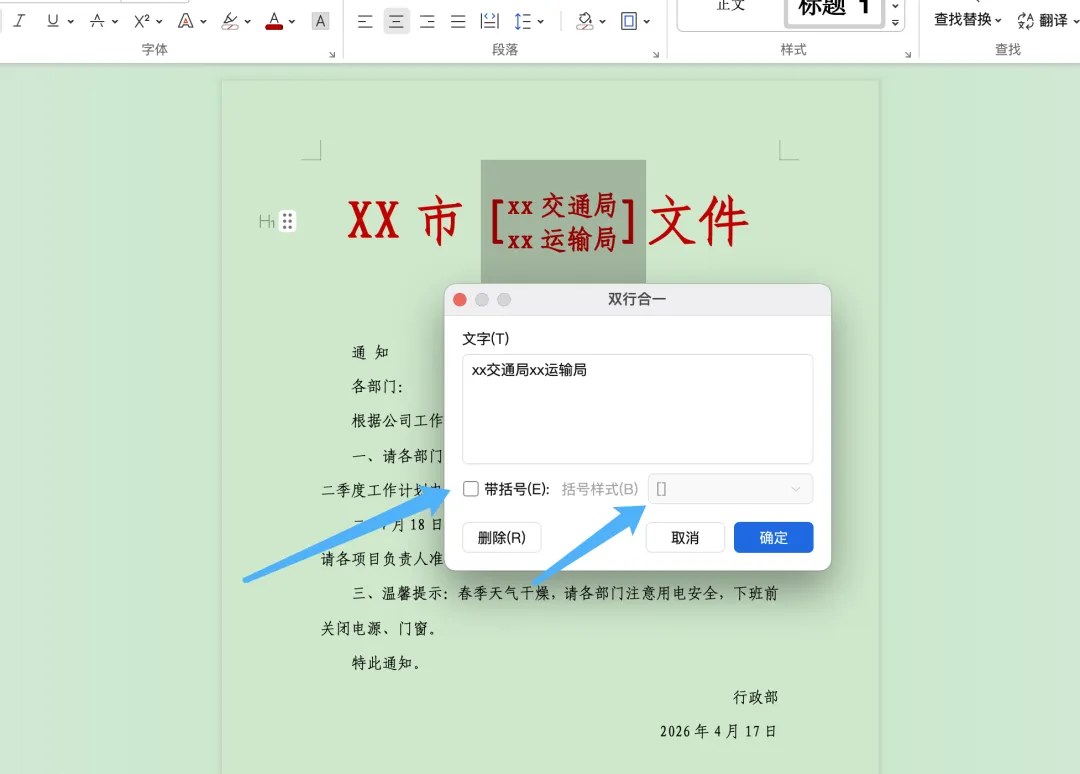Apply distributed alignment
Screen dimensions: 1080x774
pyautogui.click(x=490, y=21)
